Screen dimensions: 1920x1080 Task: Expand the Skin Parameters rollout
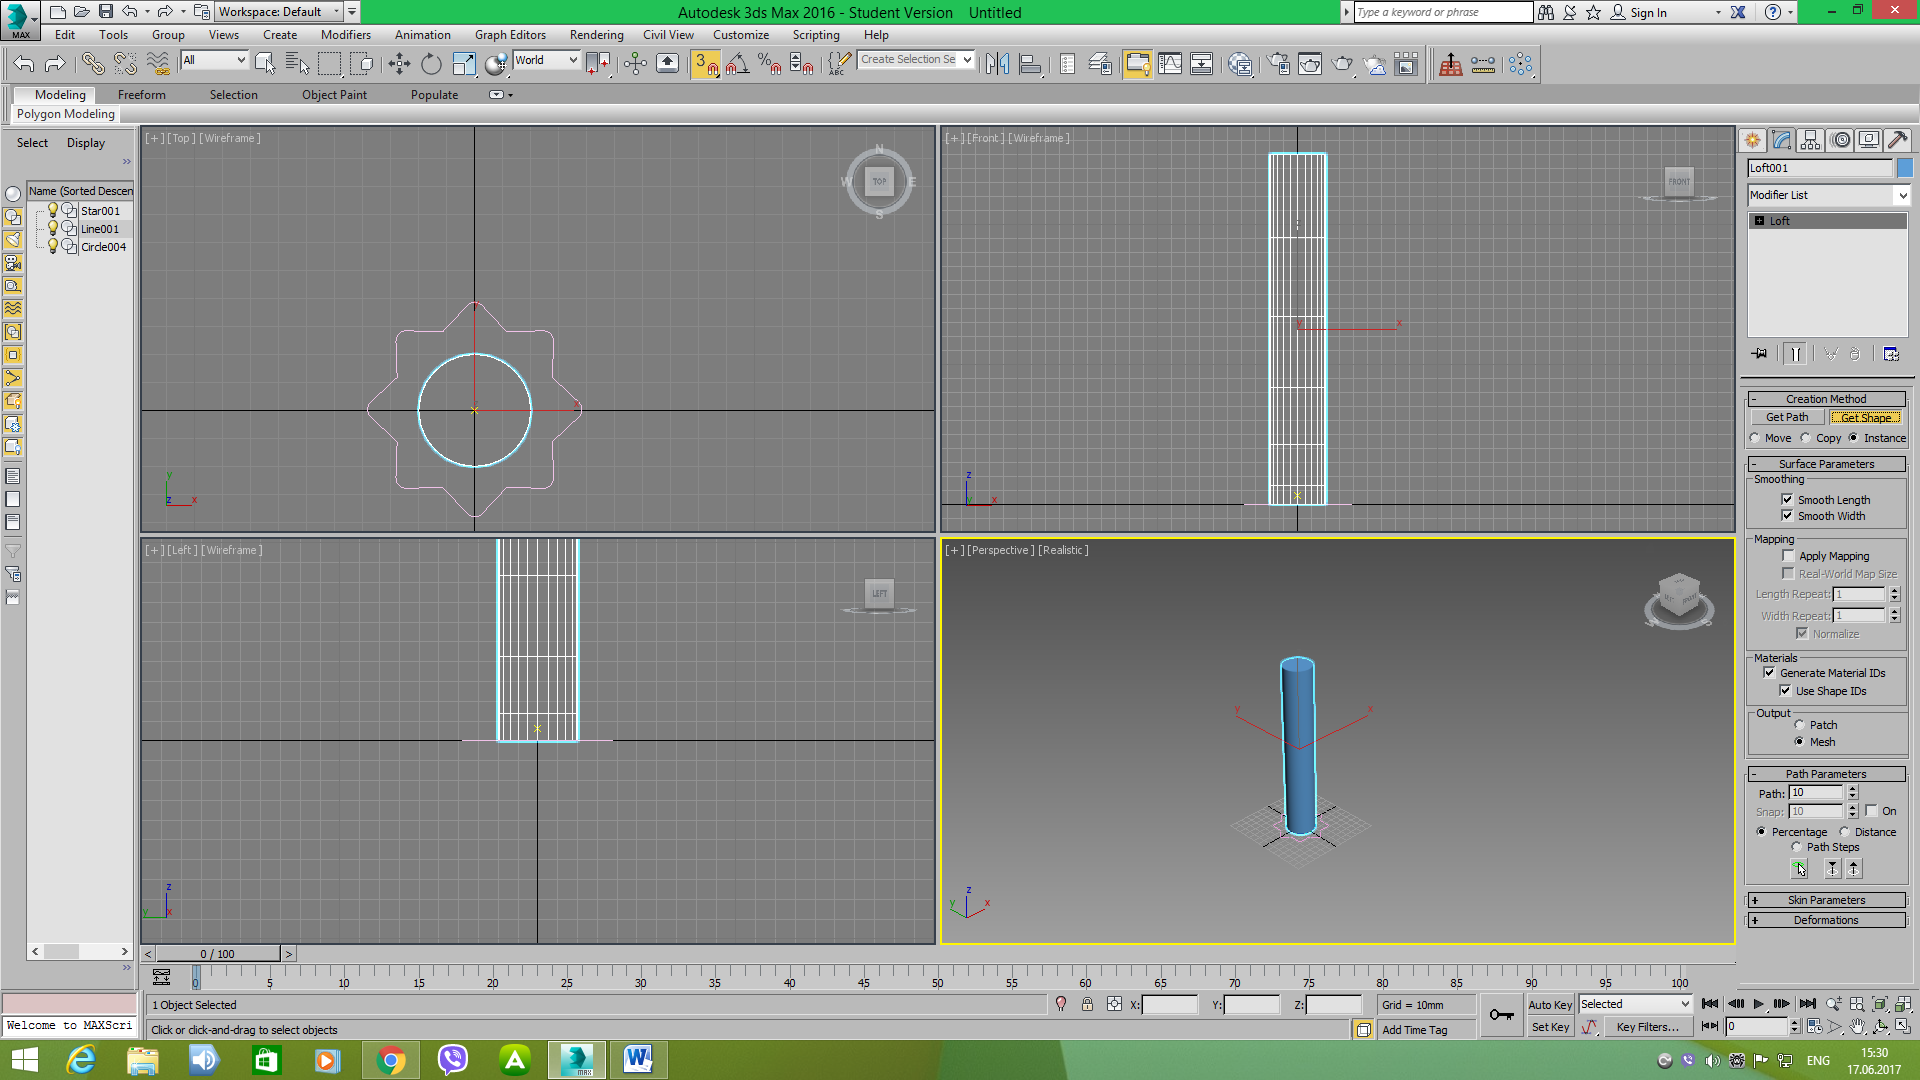[x=1826, y=900]
